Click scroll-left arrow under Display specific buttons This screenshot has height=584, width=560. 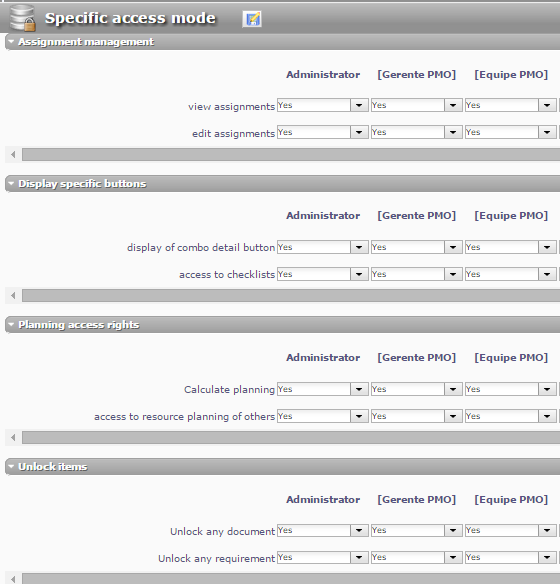tap(13, 296)
